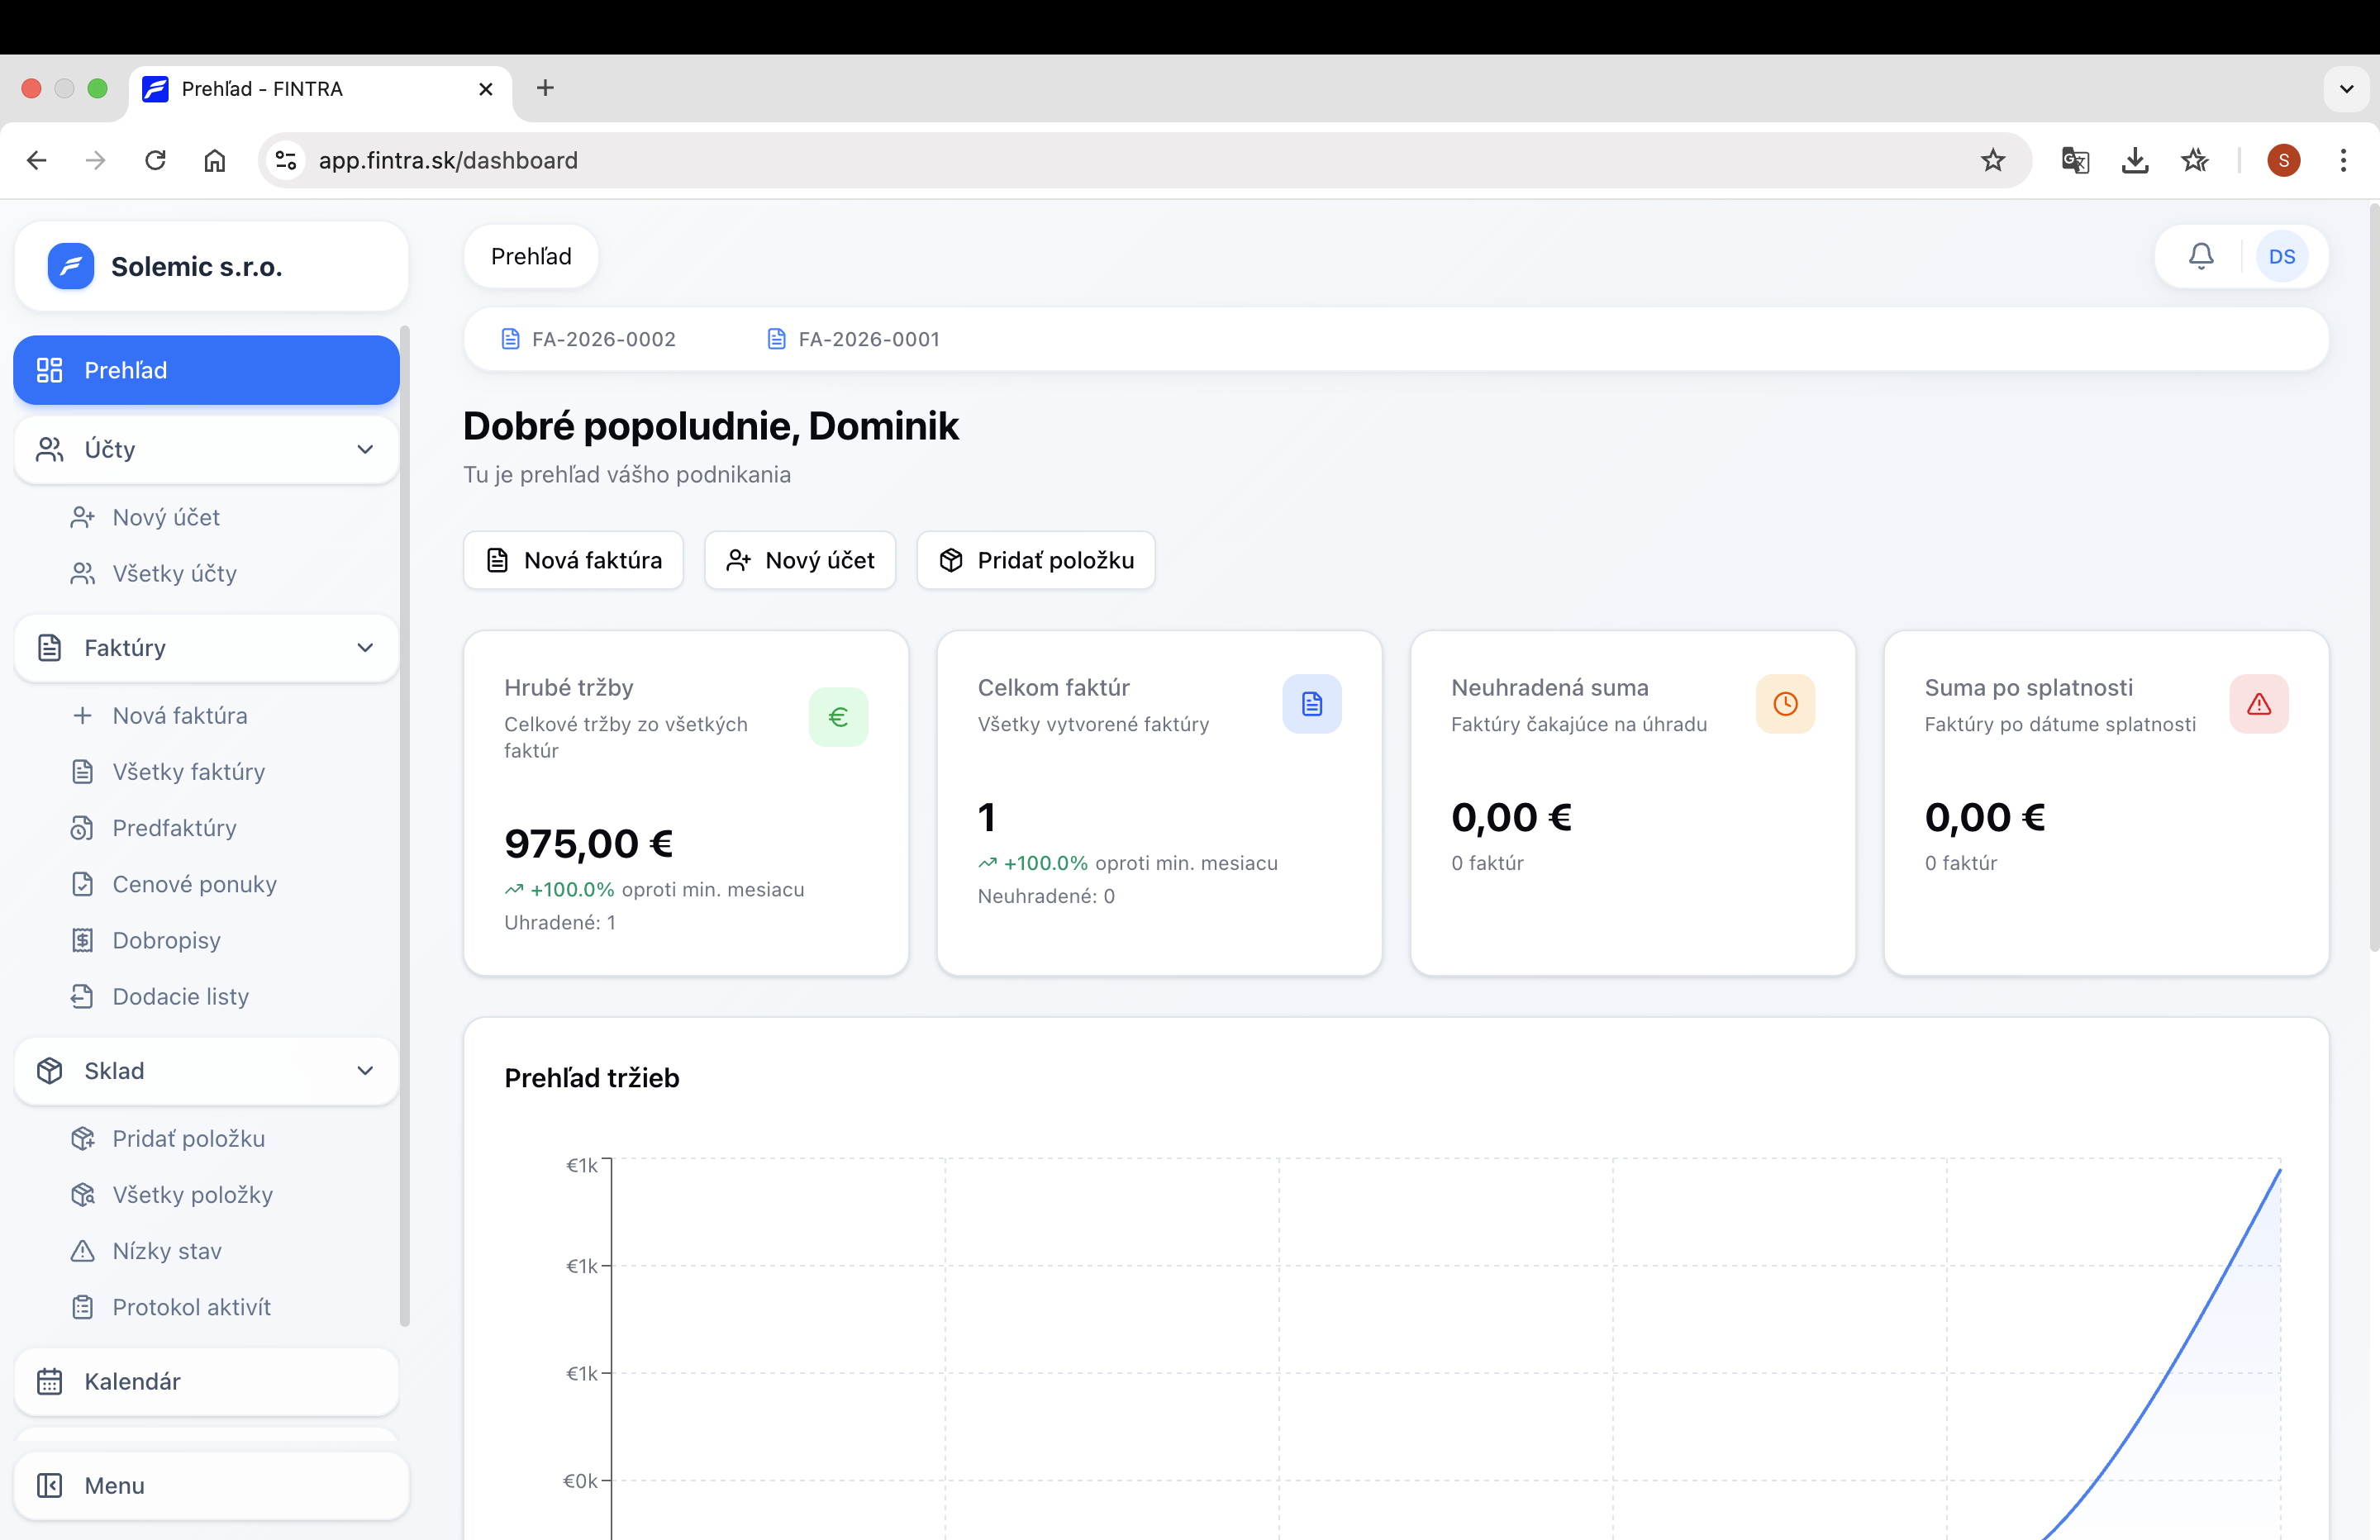Image resolution: width=2380 pixels, height=1540 pixels.
Task: Expand the Sklad section chevron
Action: 365,1070
